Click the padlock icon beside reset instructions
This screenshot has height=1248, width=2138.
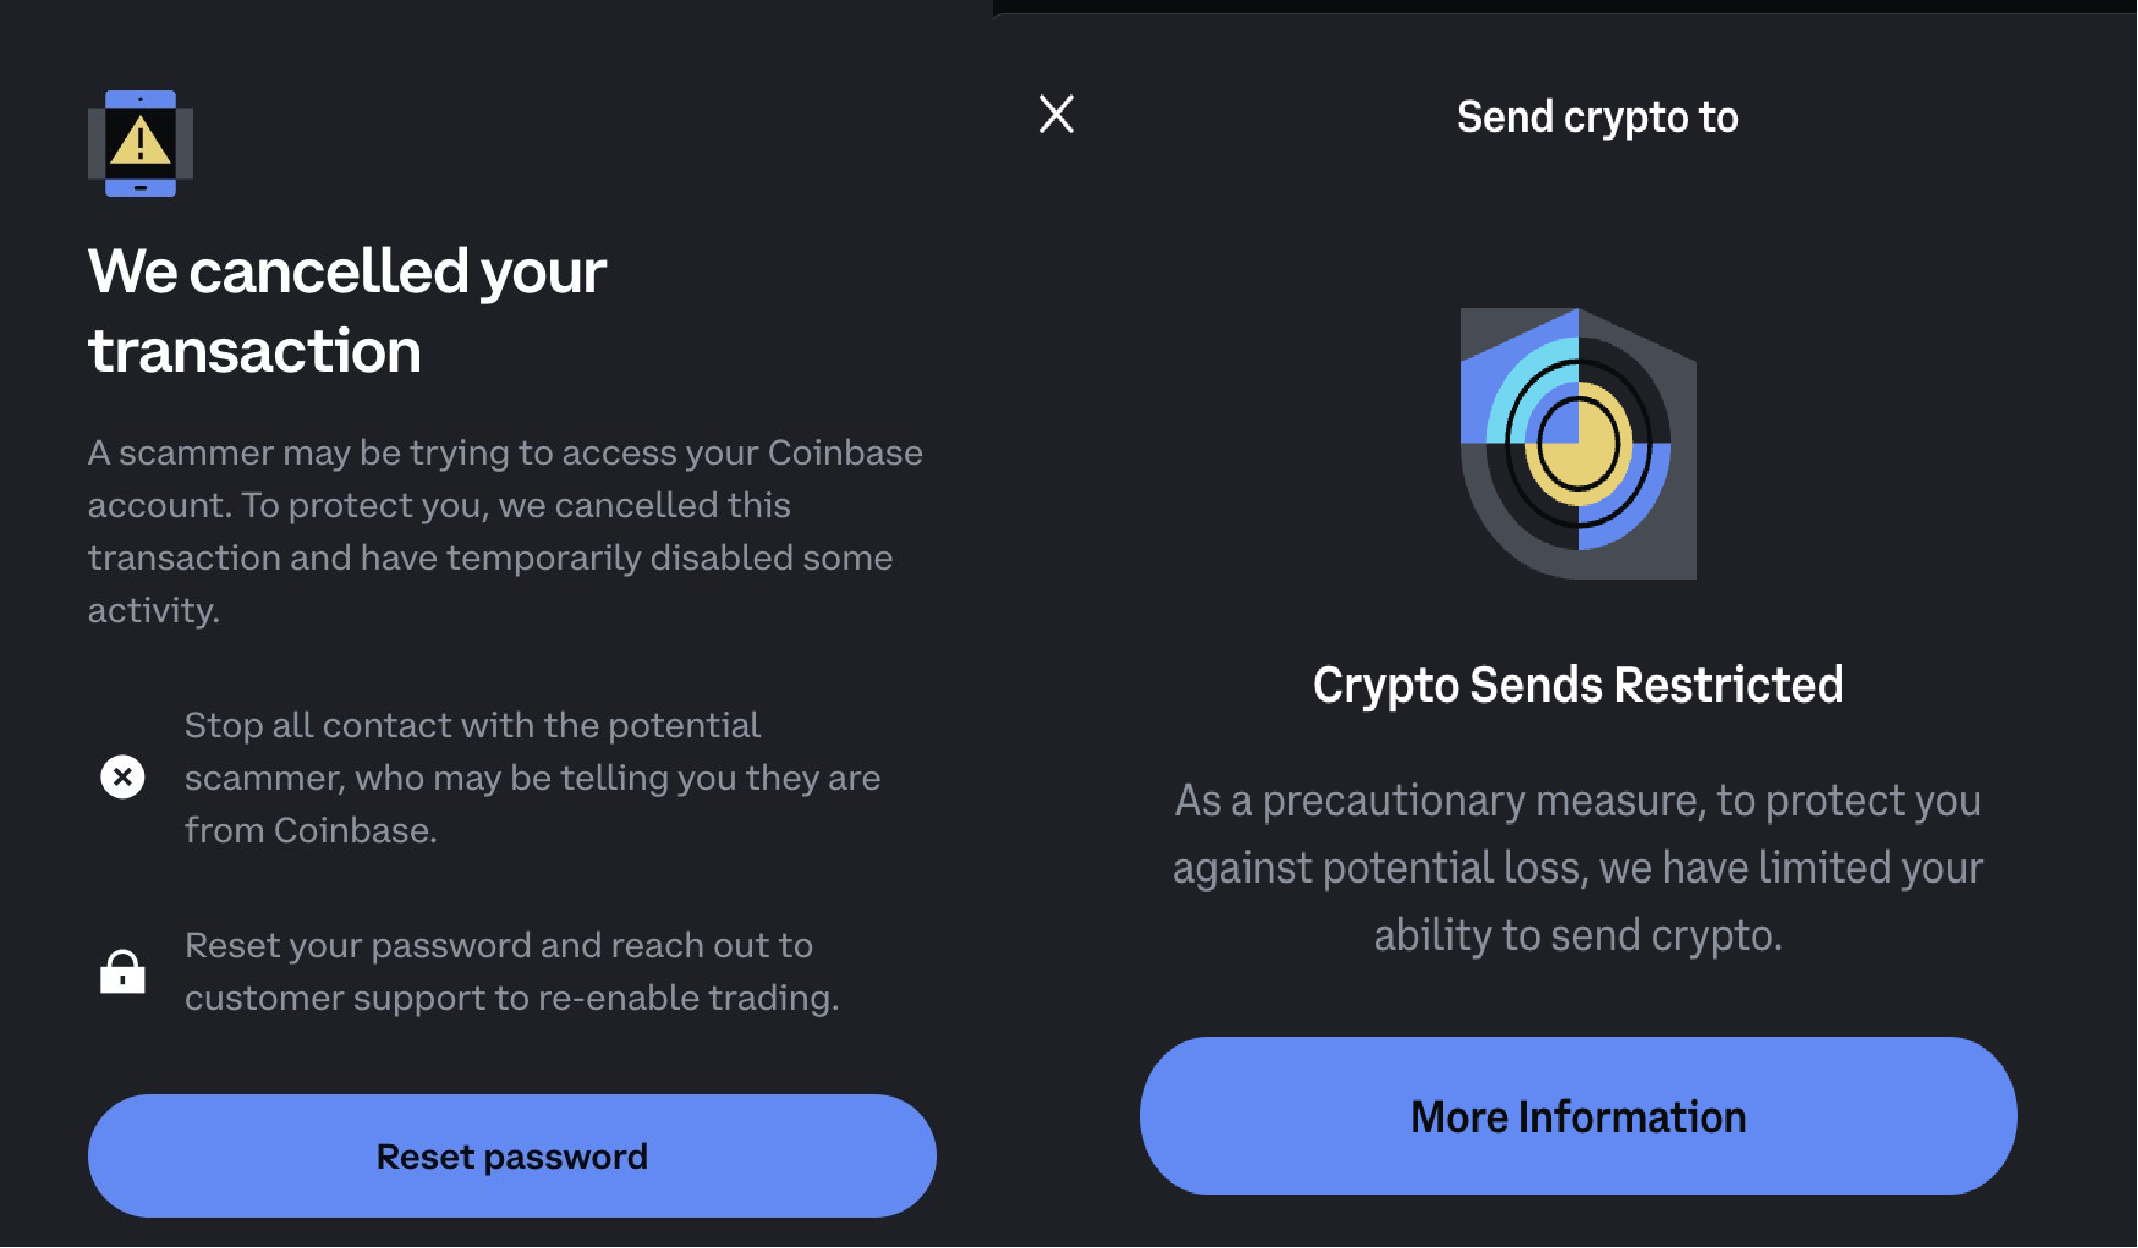tap(122, 971)
